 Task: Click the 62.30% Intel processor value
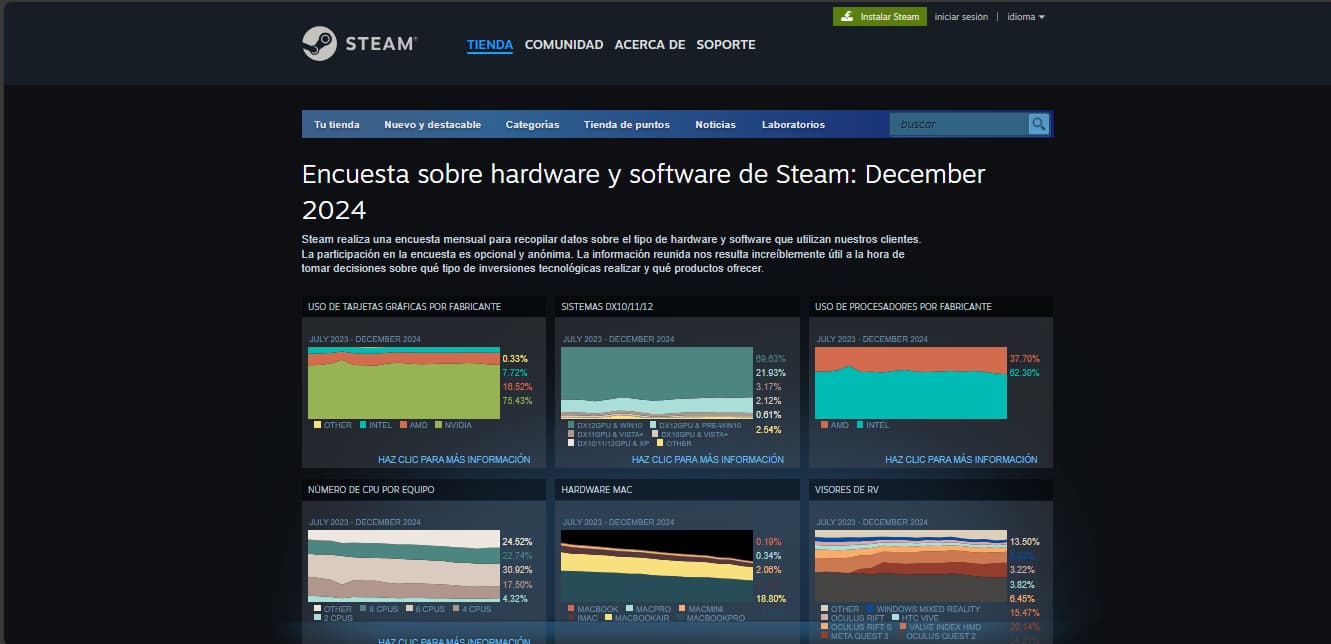(1025, 373)
